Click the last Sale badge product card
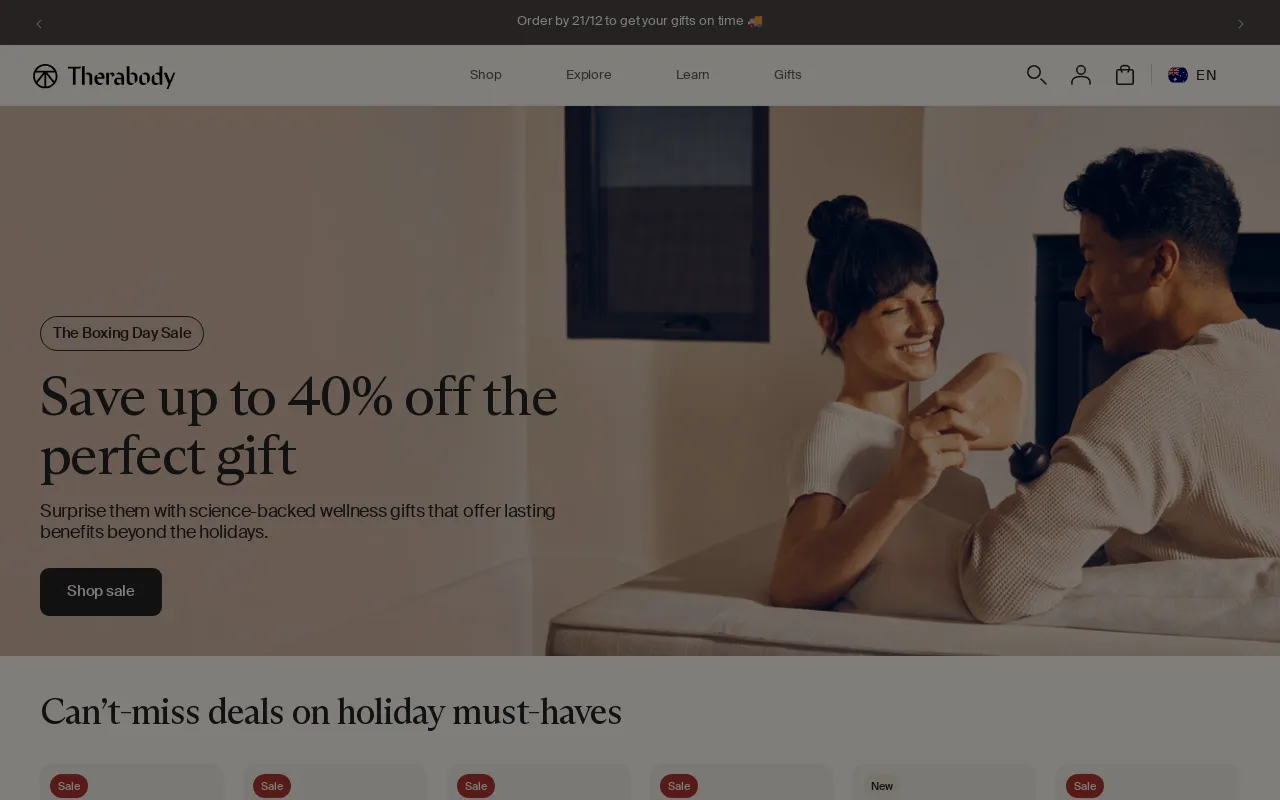The height and width of the screenshot is (800, 1280). 1147,782
